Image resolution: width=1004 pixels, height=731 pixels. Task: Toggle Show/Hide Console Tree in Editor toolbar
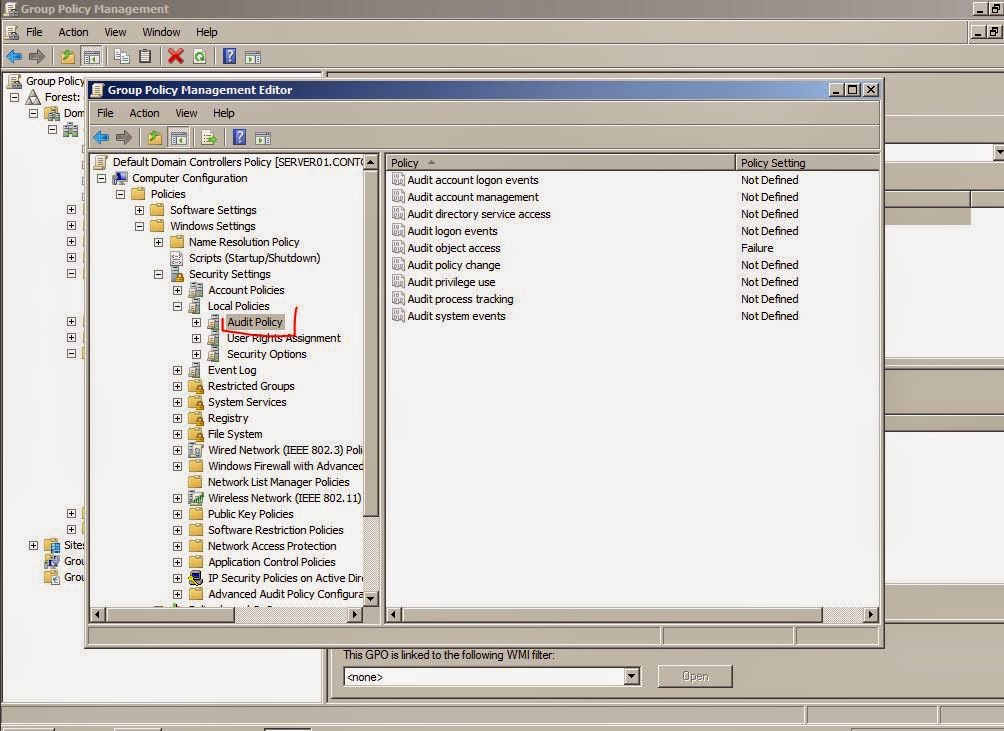coord(178,137)
